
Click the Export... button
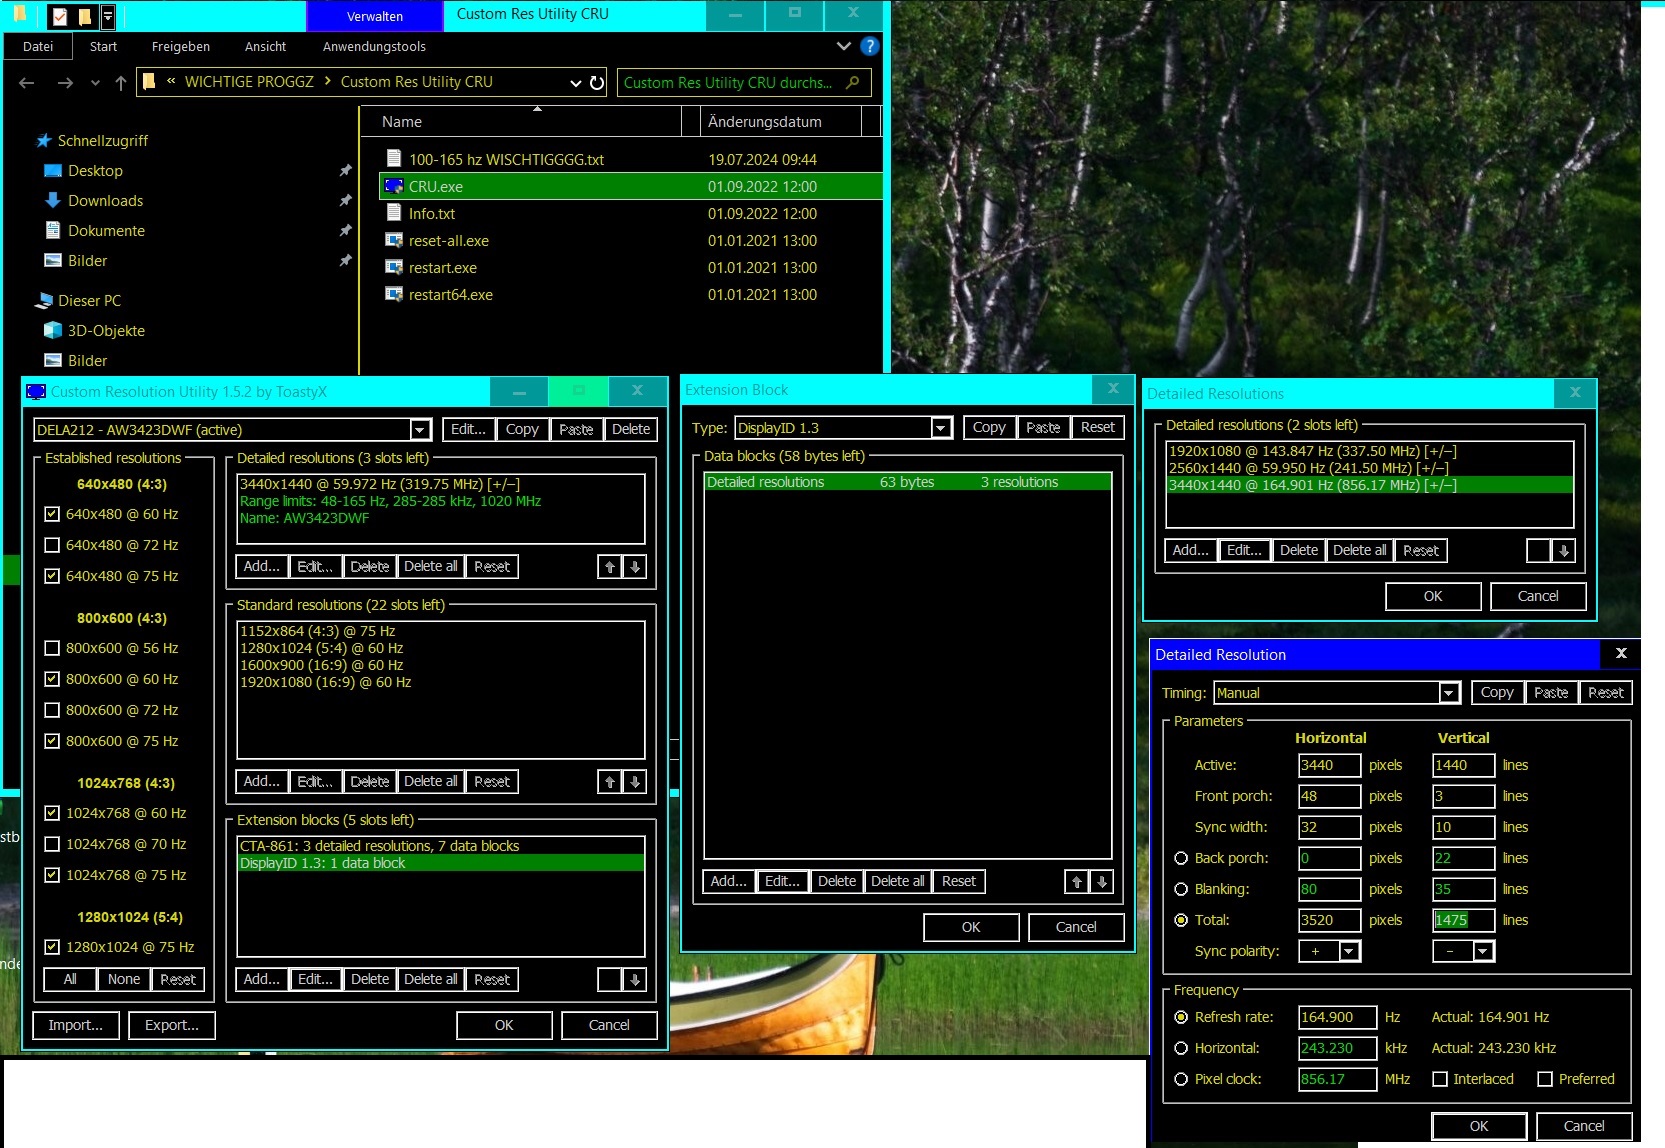pyautogui.click(x=171, y=1026)
